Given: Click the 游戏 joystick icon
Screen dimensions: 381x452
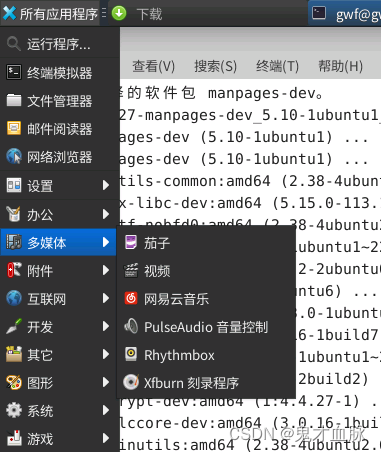Looking at the screenshot, I should pos(14,438).
